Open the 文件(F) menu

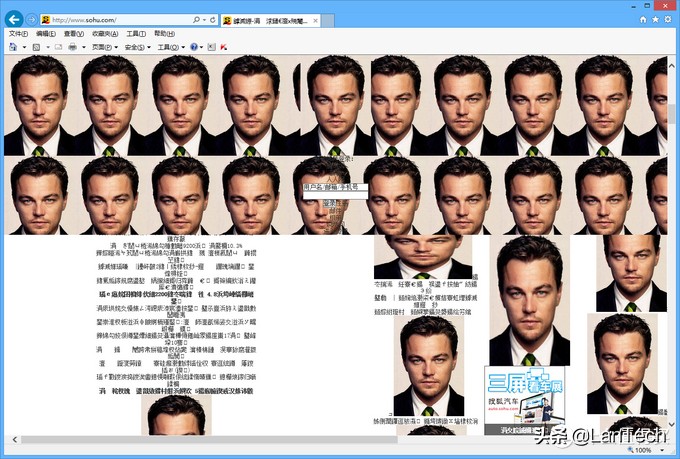pyautogui.click(x=18, y=33)
